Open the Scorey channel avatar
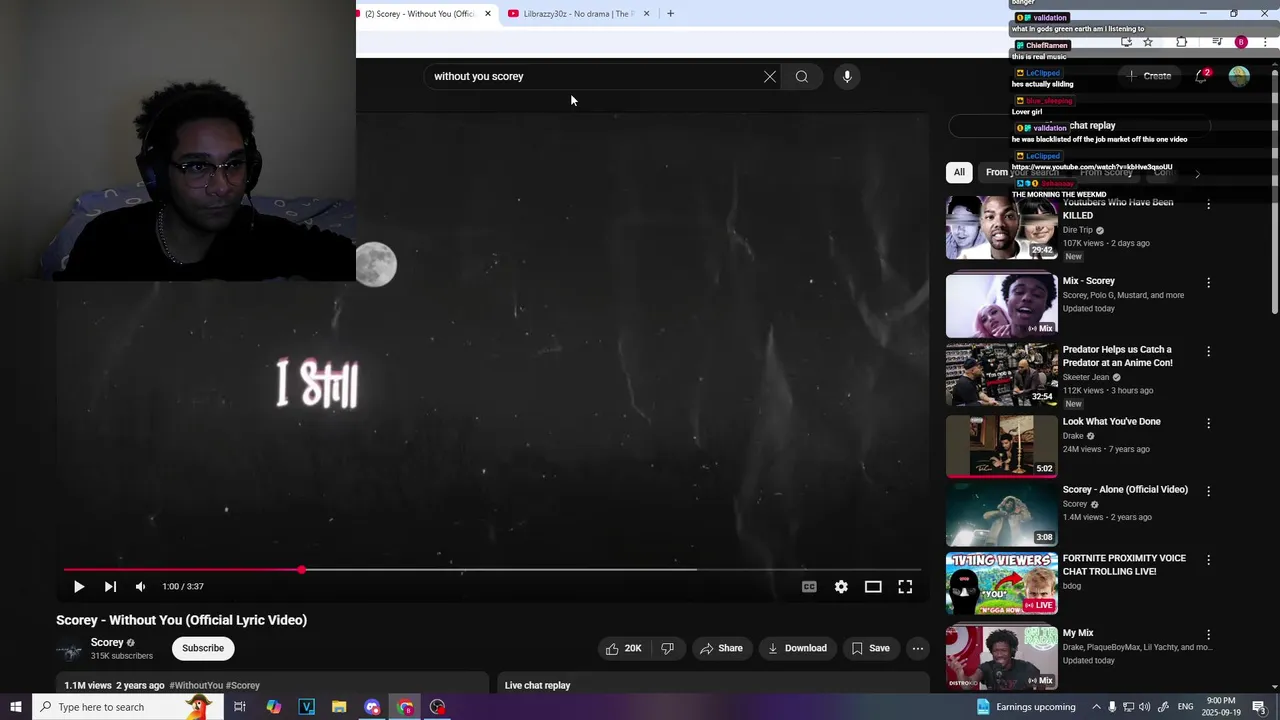The height and width of the screenshot is (720, 1280). 69,650
